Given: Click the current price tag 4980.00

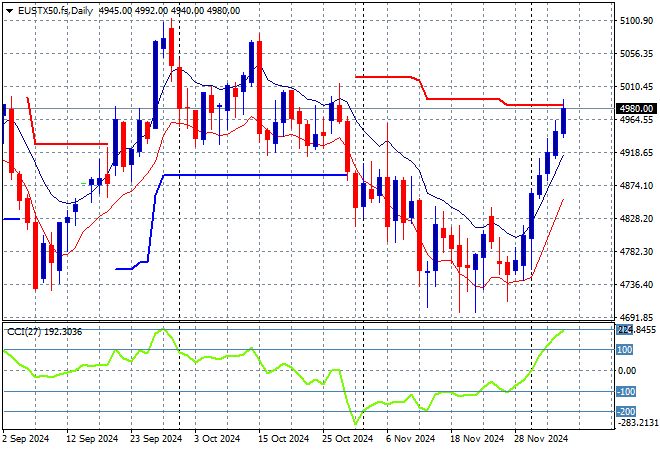Looking at the screenshot, I should (636, 108).
